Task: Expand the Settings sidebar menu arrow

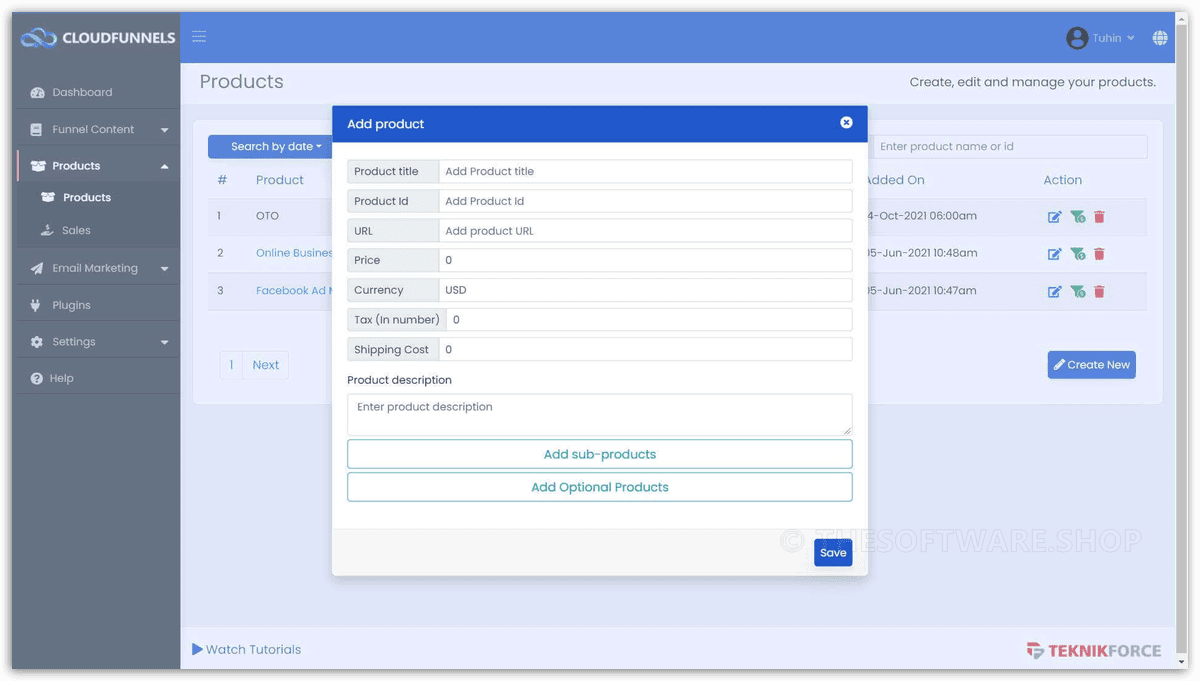Action: pyautogui.click(x=165, y=342)
